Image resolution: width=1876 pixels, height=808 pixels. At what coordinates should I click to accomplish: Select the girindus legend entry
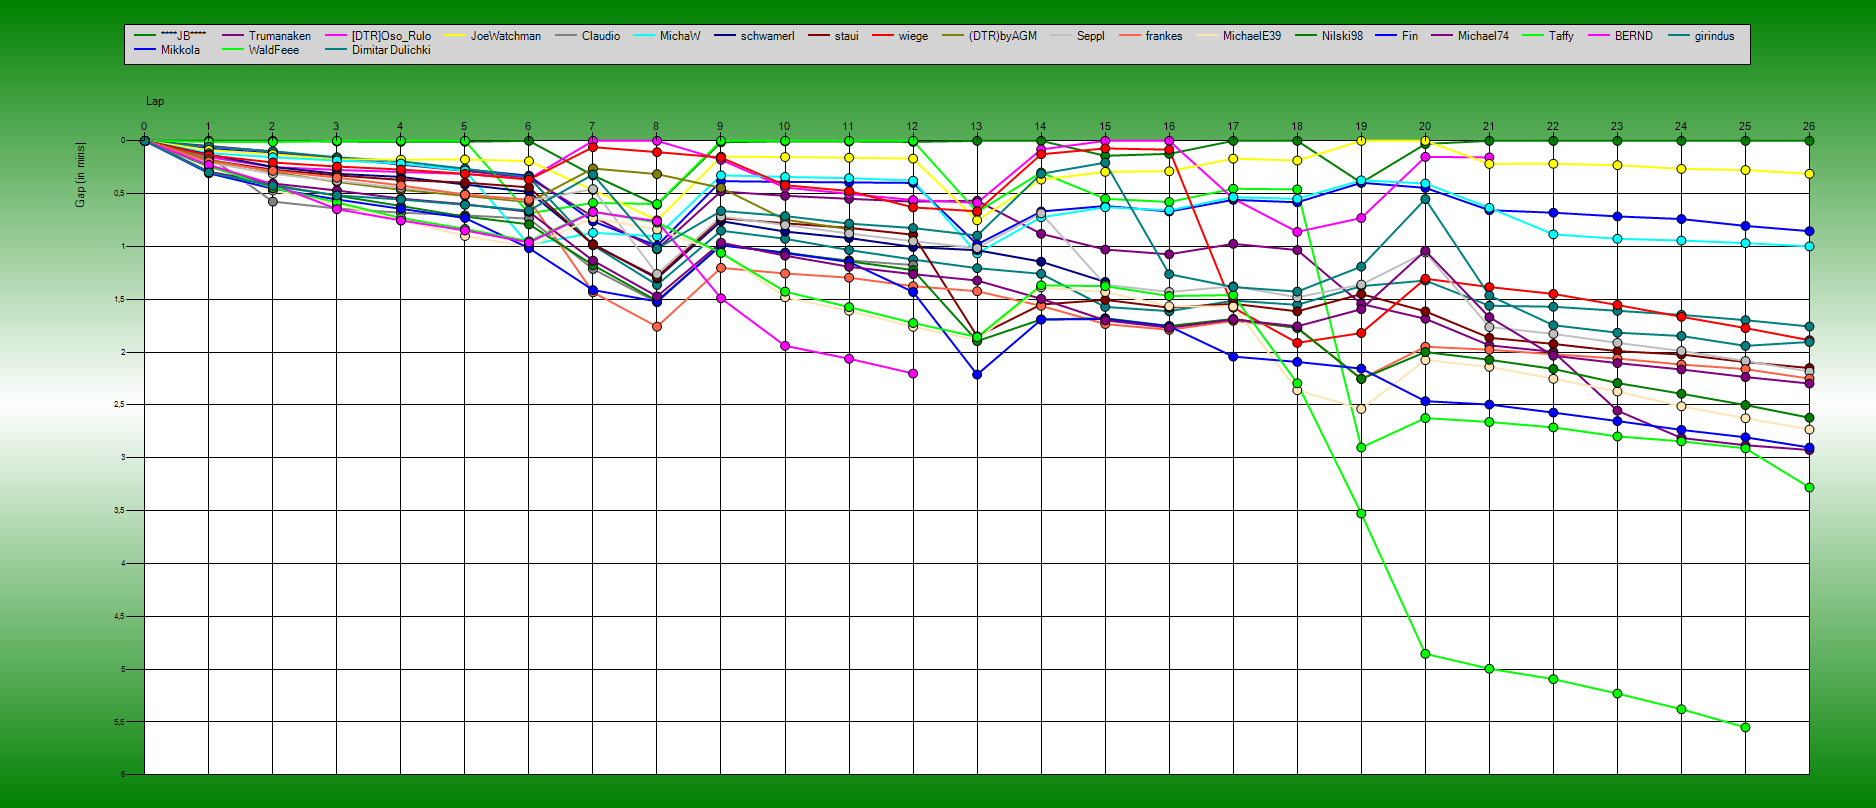click(1714, 36)
